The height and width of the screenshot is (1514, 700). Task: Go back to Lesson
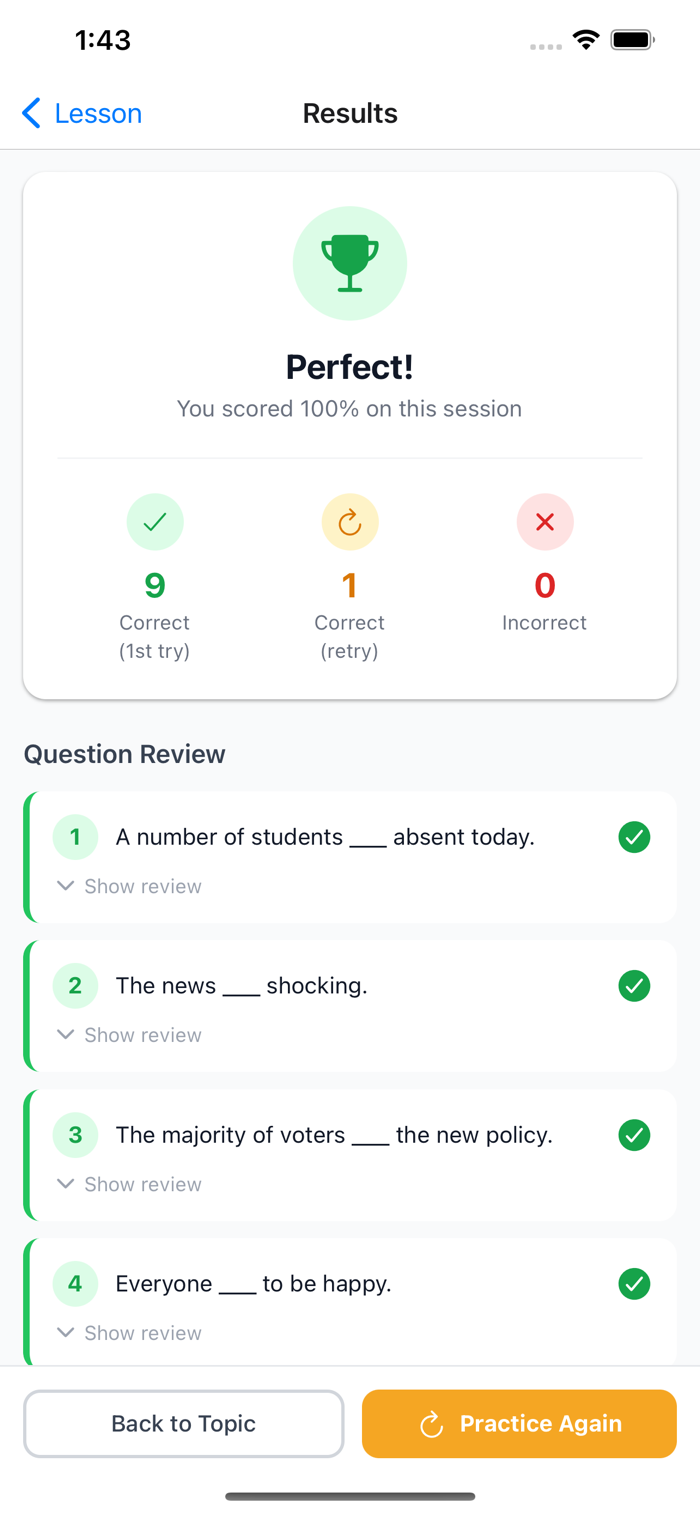[82, 114]
